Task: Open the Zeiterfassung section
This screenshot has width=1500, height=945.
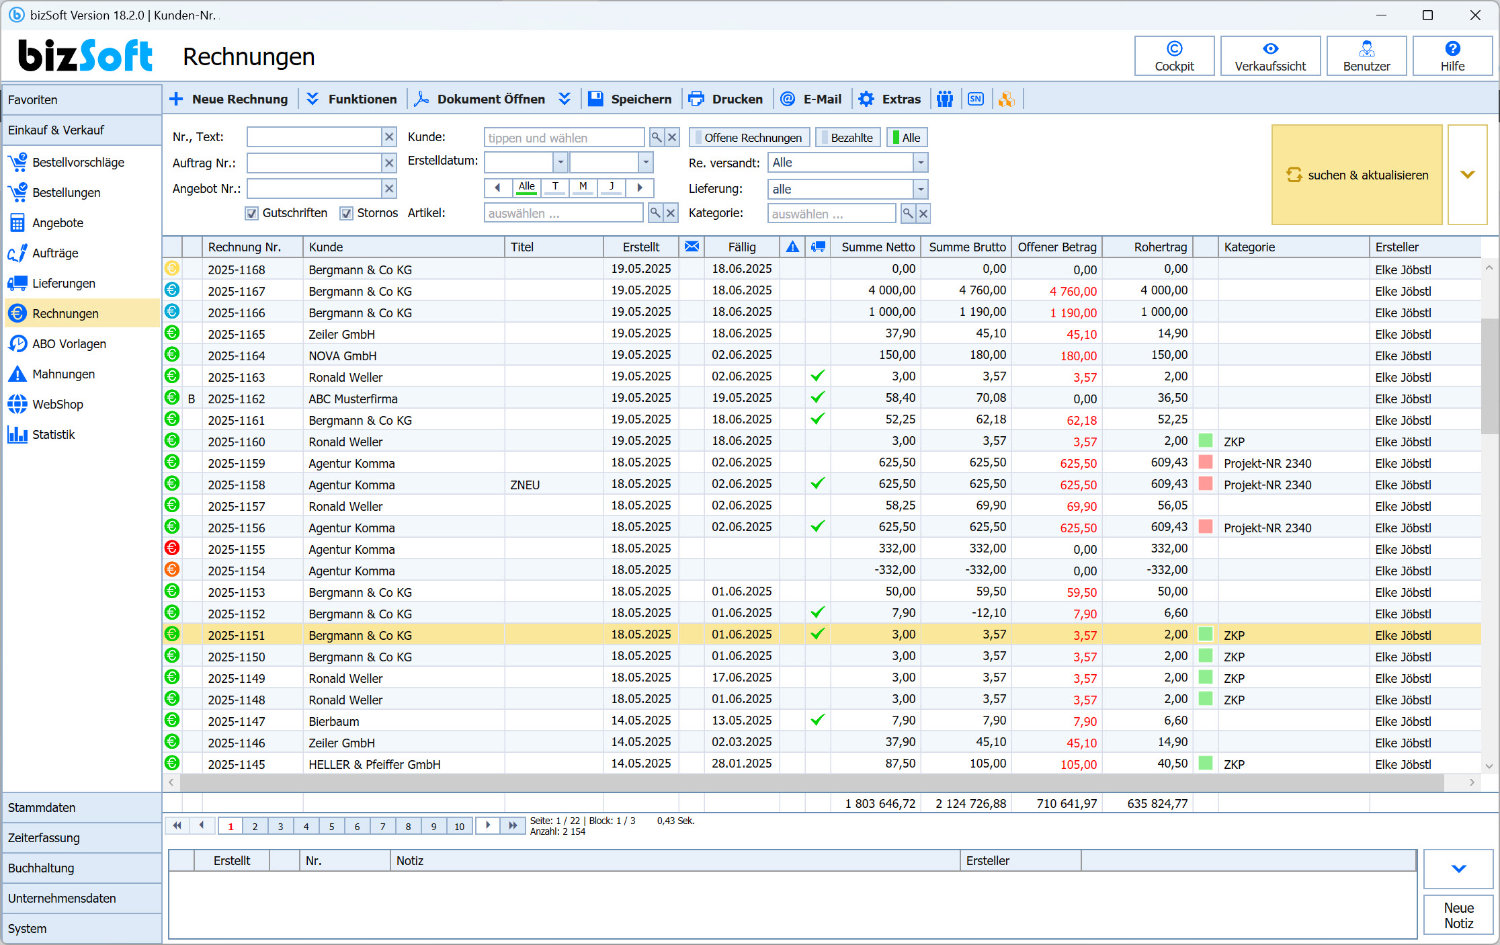Action: tap(82, 837)
